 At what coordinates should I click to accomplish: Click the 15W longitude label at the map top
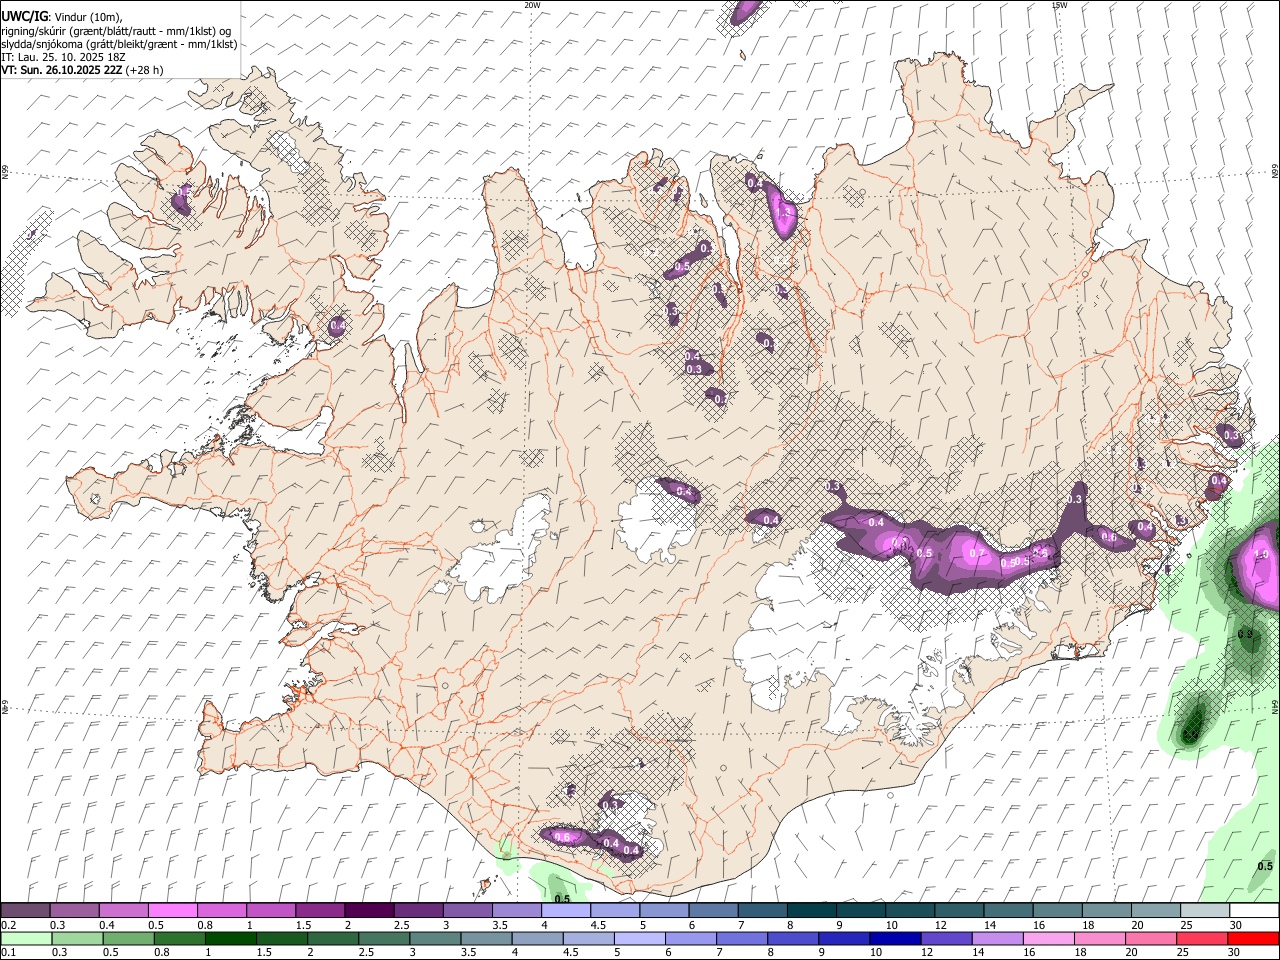click(x=1059, y=5)
